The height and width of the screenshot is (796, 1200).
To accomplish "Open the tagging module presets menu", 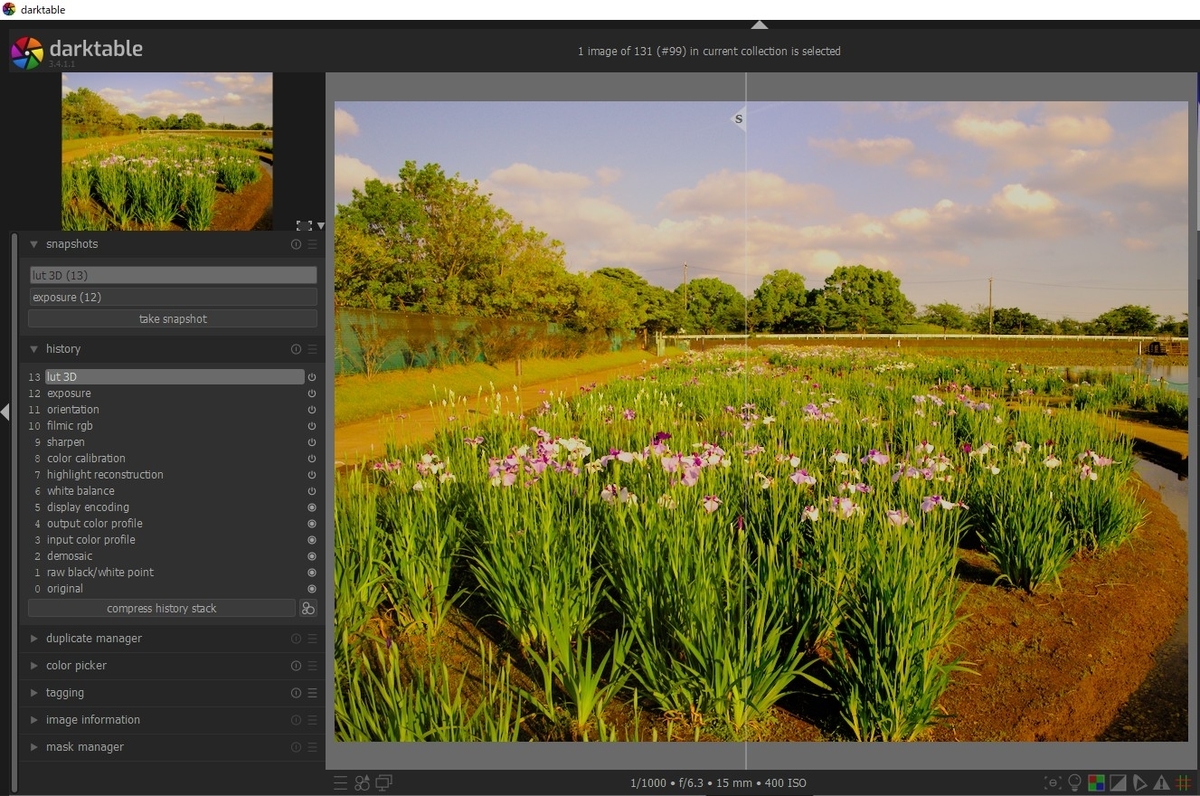I will click(312, 693).
